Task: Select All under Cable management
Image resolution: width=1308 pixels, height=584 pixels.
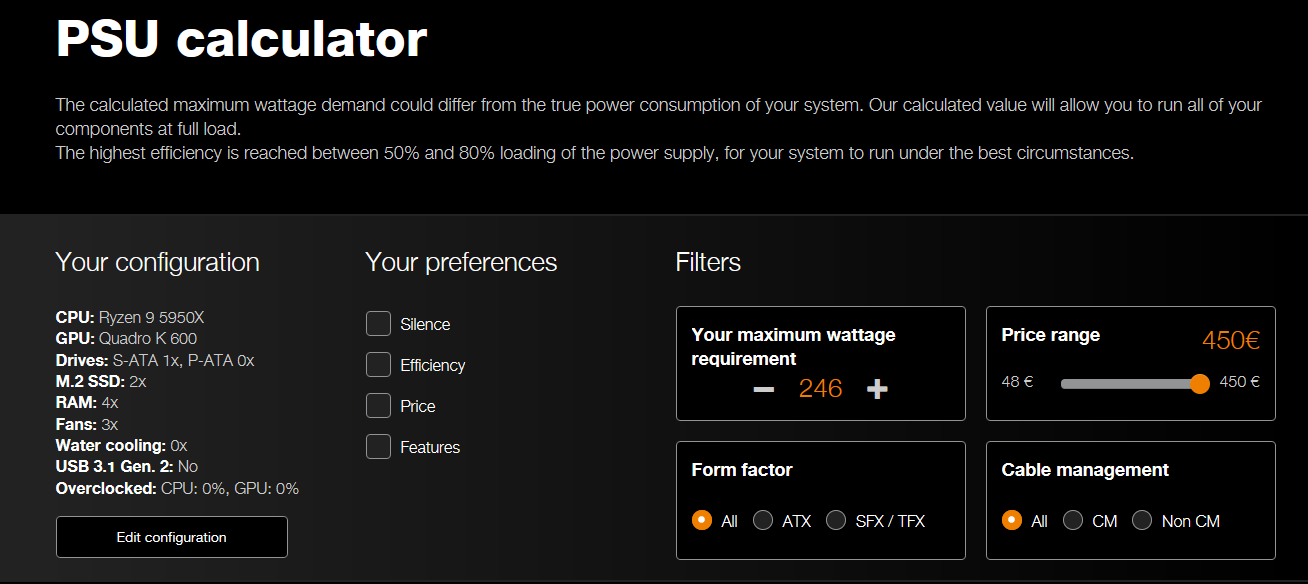Action: [1012, 521]
